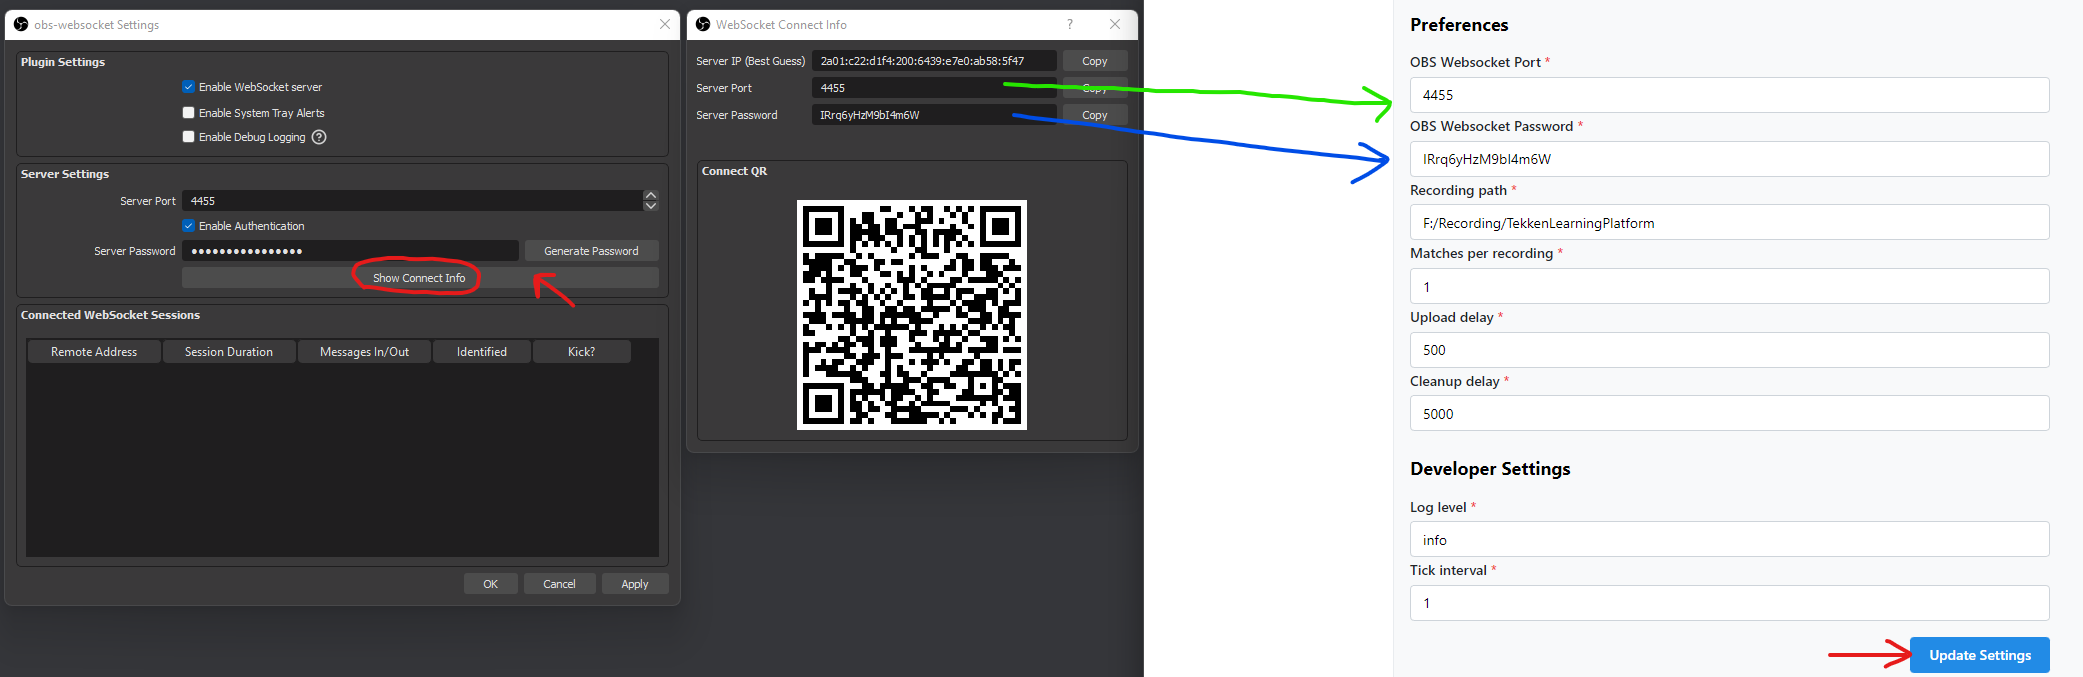Click the Connect QR label
Screen dimensions: 2083x677
(734, 171)
